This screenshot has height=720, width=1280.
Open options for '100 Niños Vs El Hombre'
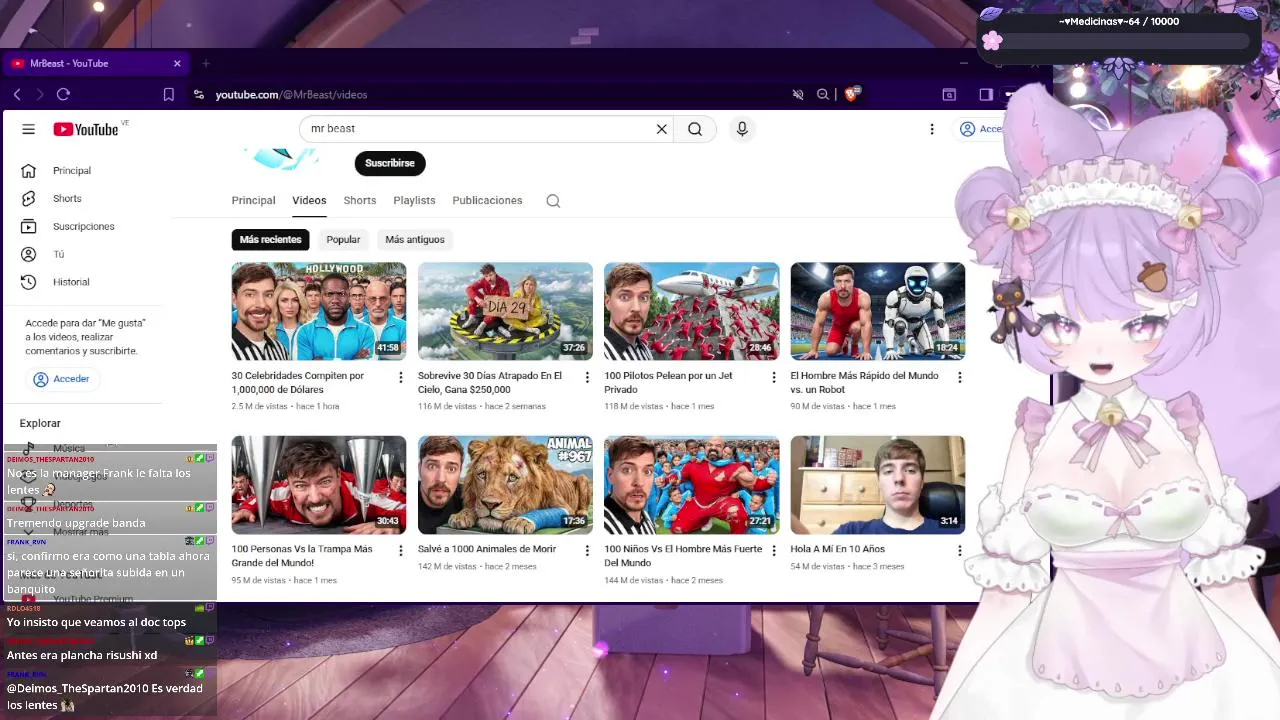click(773, 550)
